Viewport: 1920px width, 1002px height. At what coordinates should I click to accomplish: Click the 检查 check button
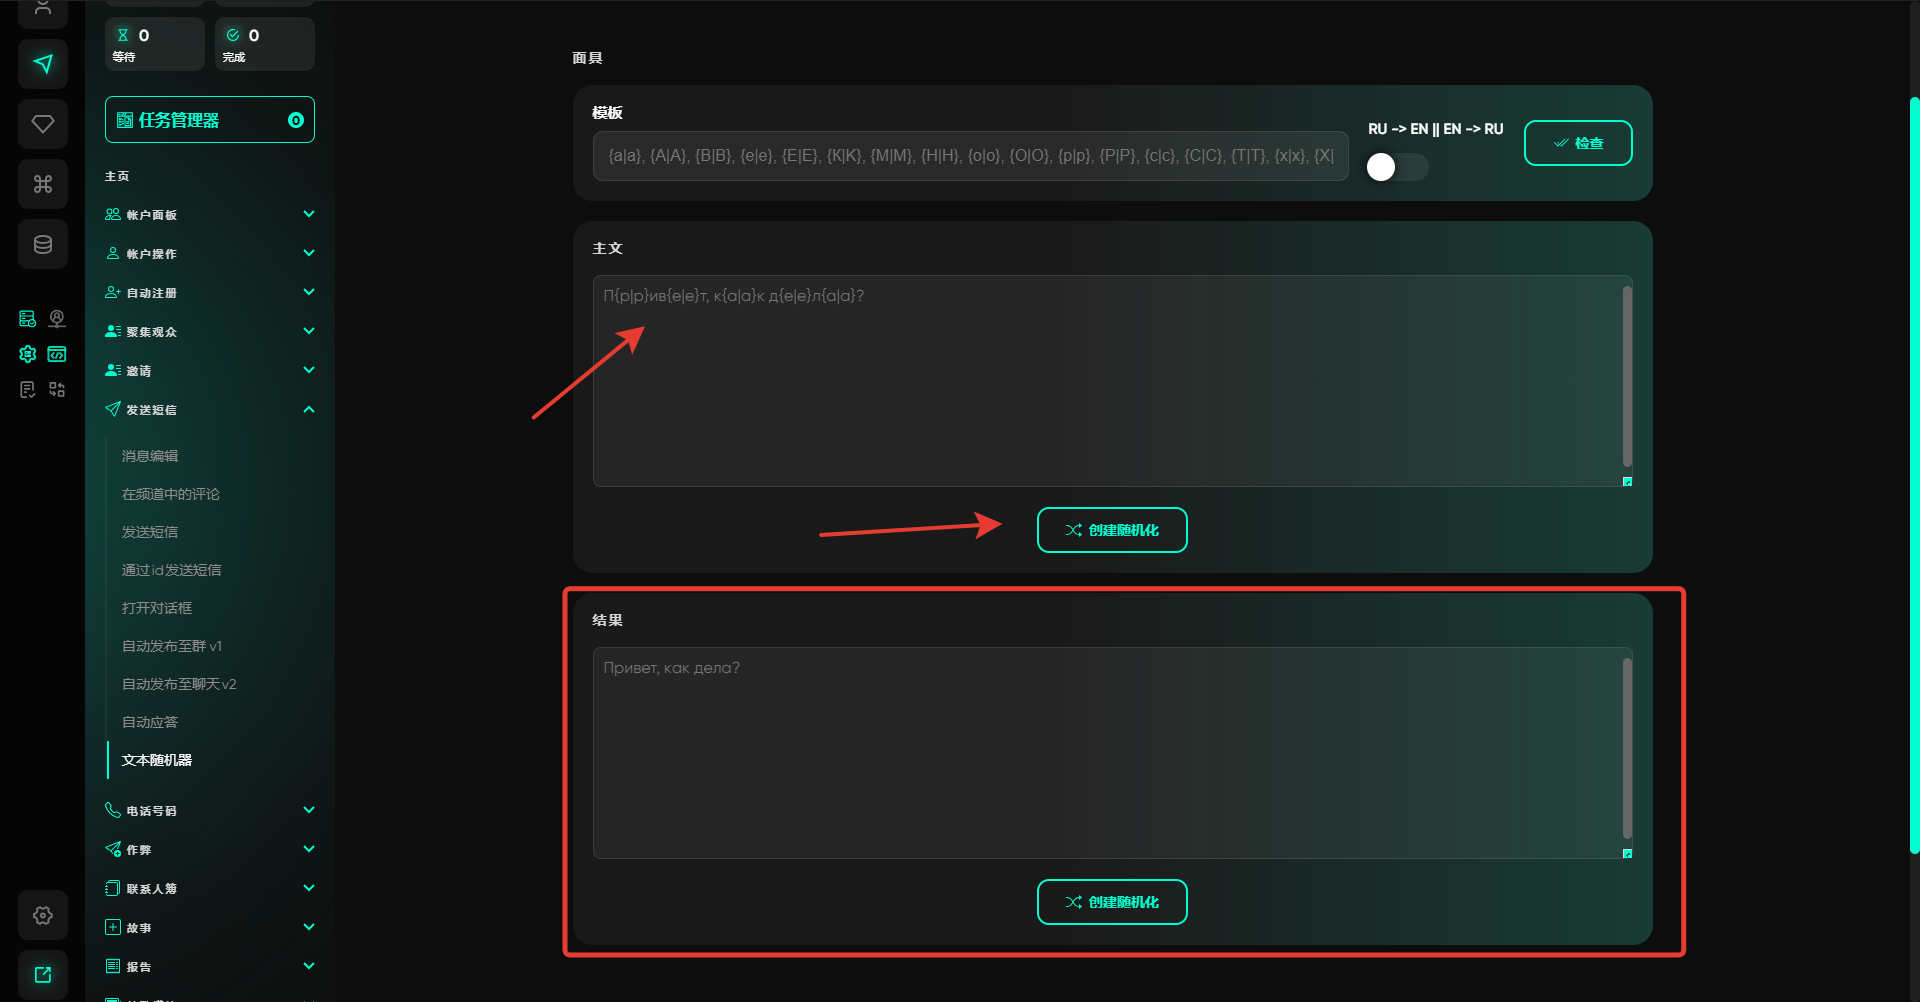pyautogui.click(x=1577, y=143)
